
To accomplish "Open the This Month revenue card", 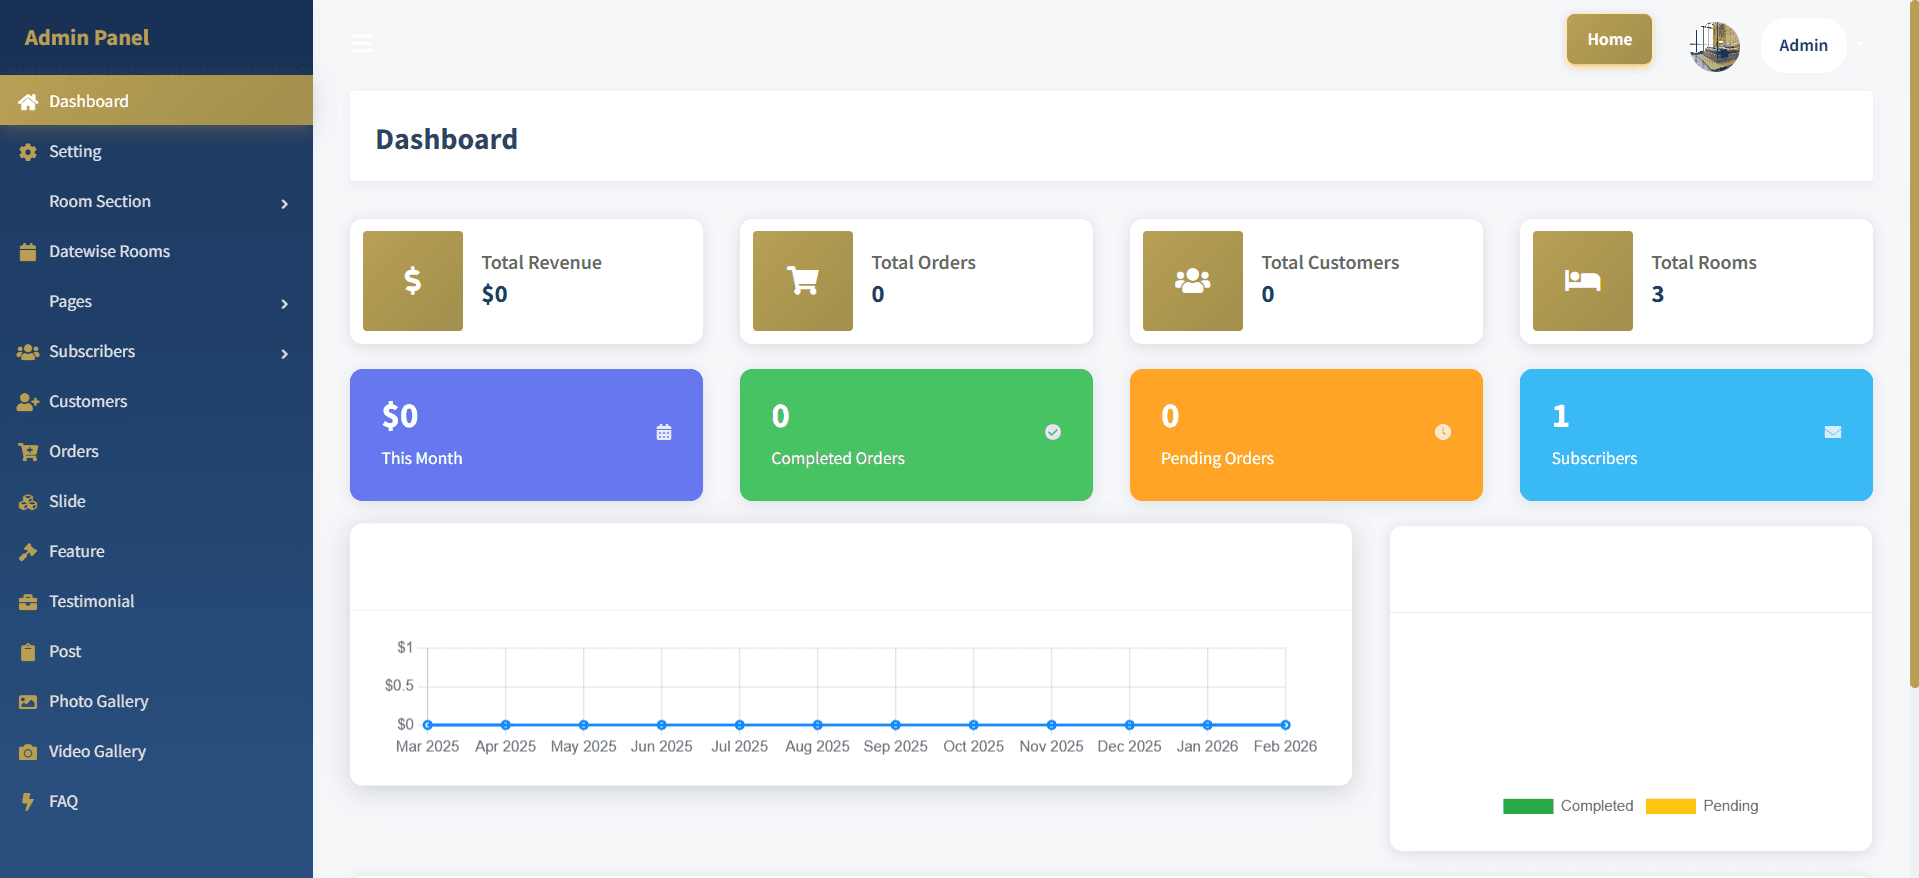I will [526, 435].
